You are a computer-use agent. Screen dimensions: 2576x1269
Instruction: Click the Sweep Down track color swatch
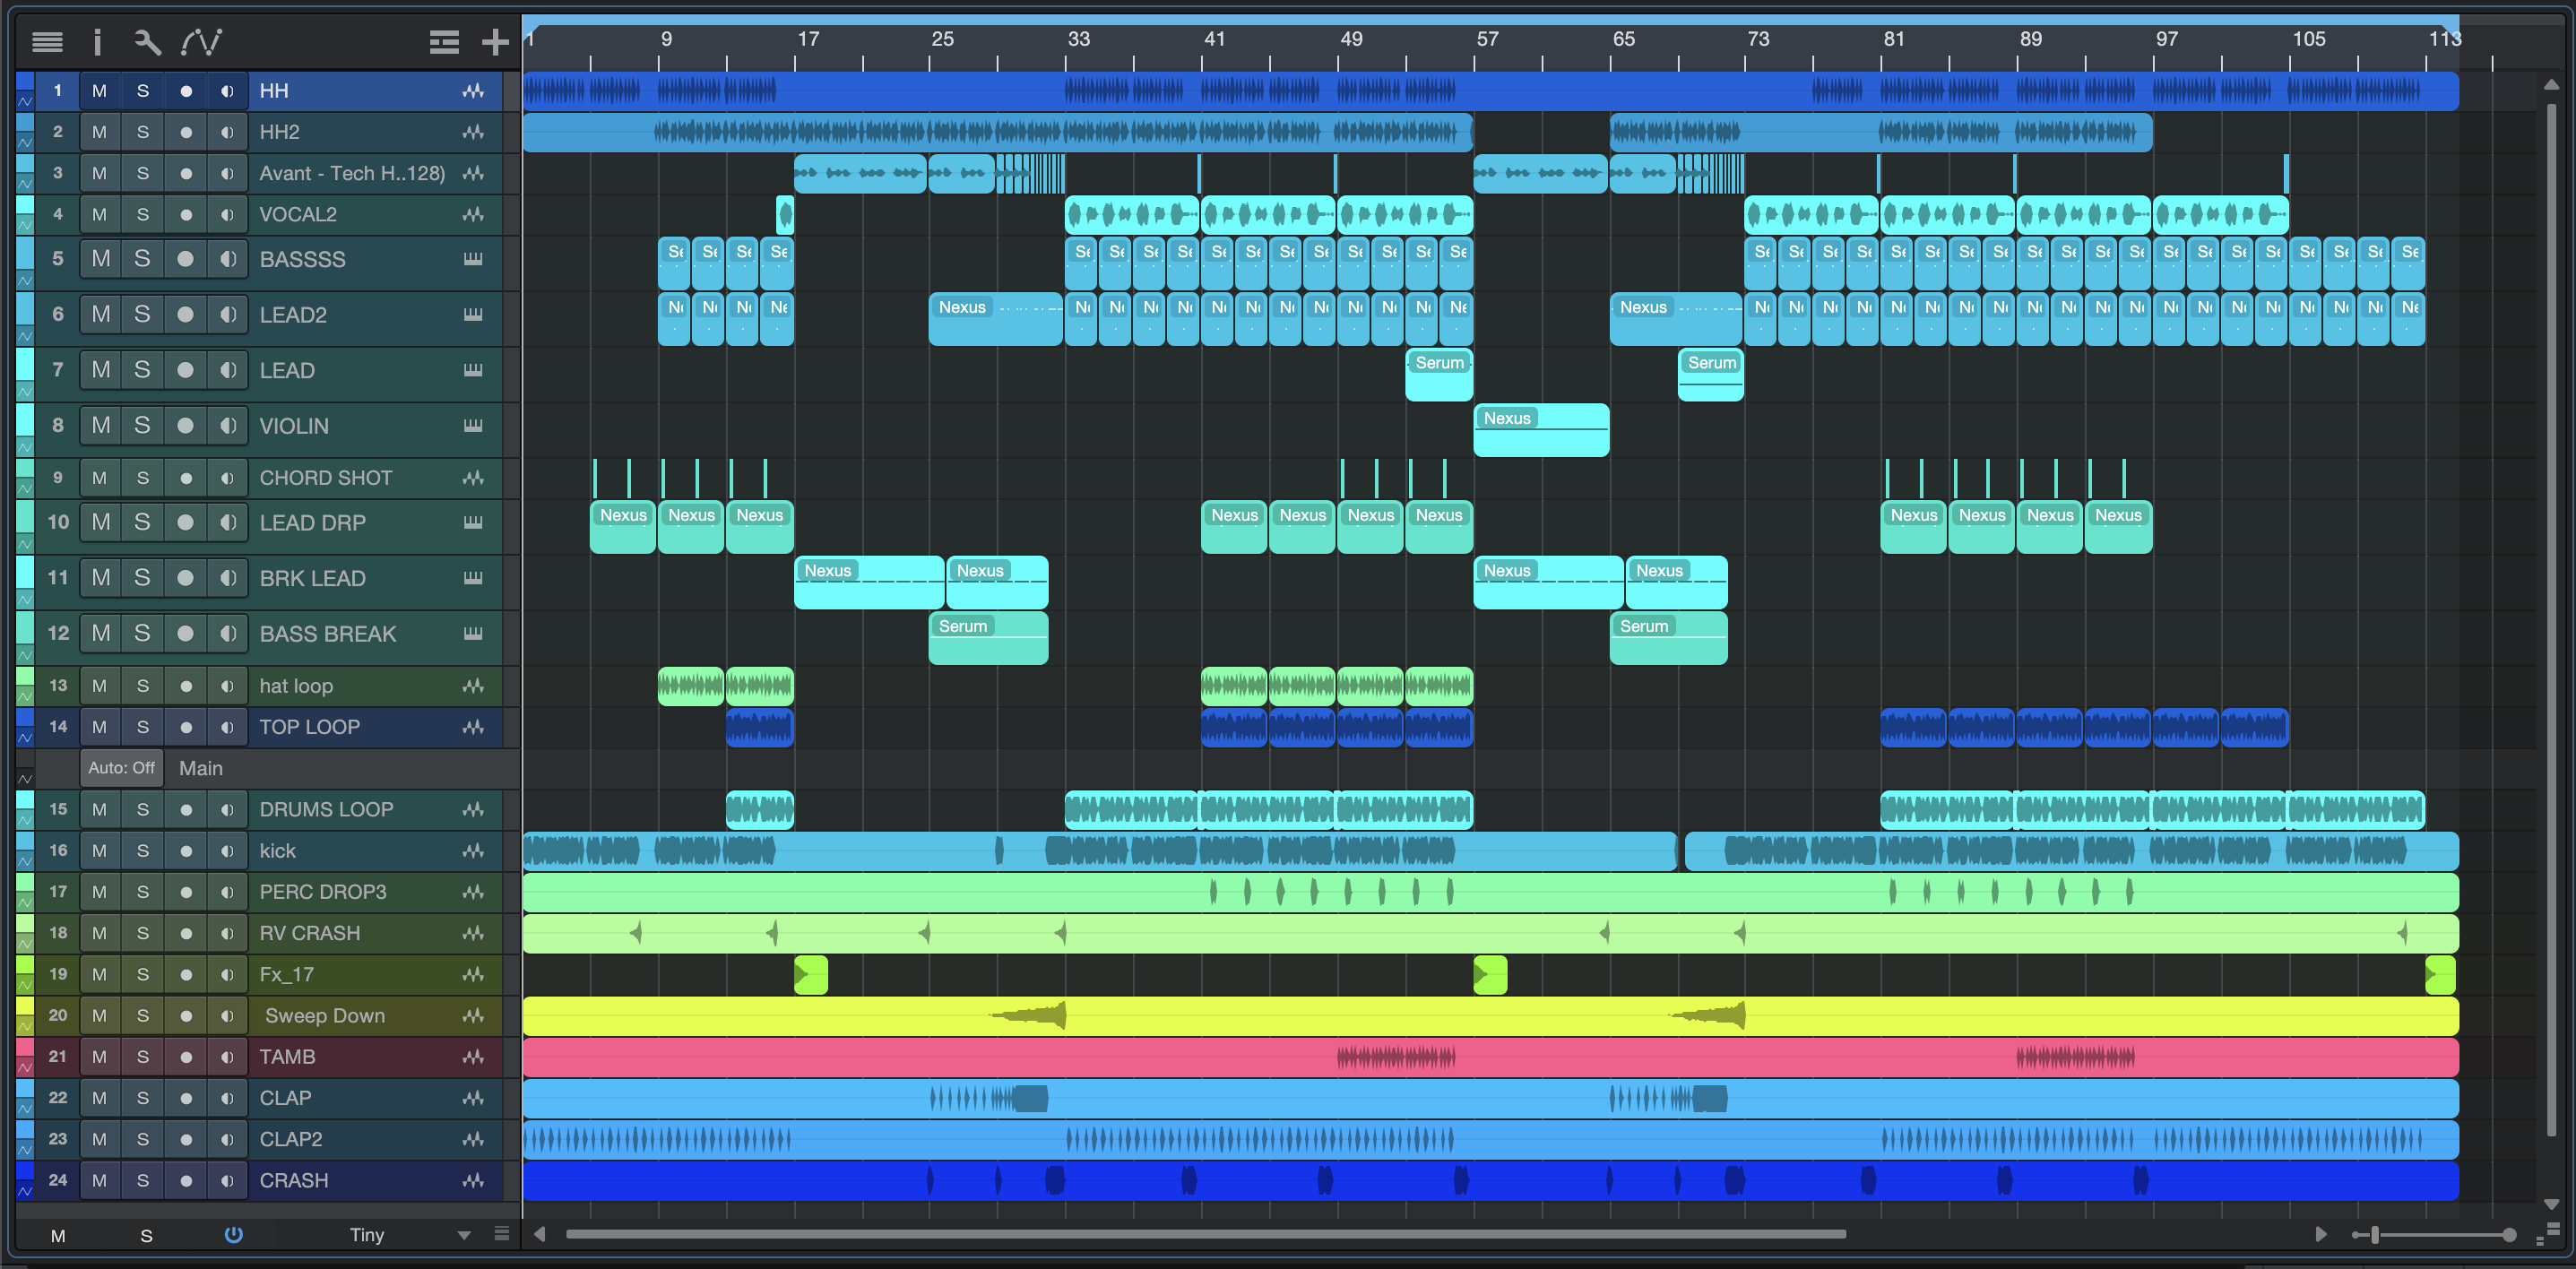click(25, 1006)
